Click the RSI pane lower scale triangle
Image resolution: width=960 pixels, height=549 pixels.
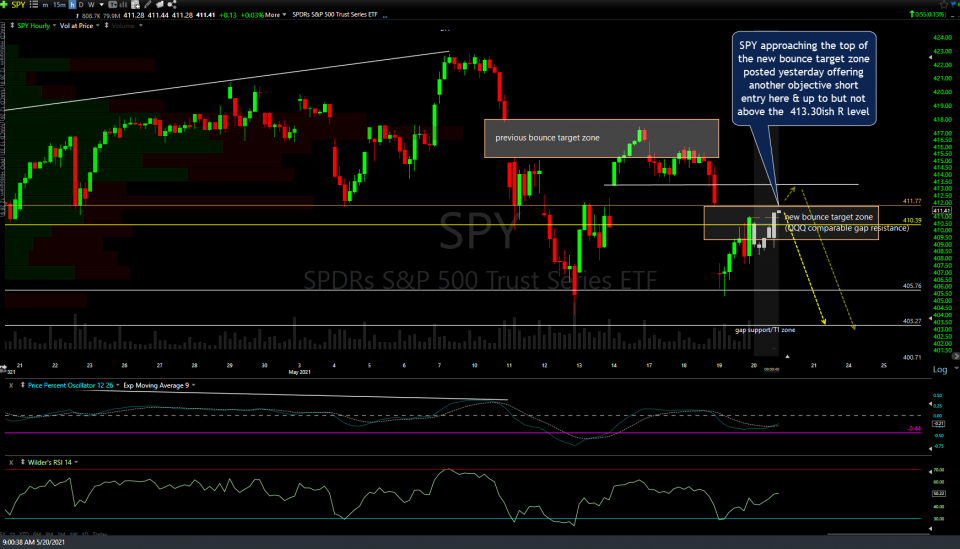[x=931, y=528]
